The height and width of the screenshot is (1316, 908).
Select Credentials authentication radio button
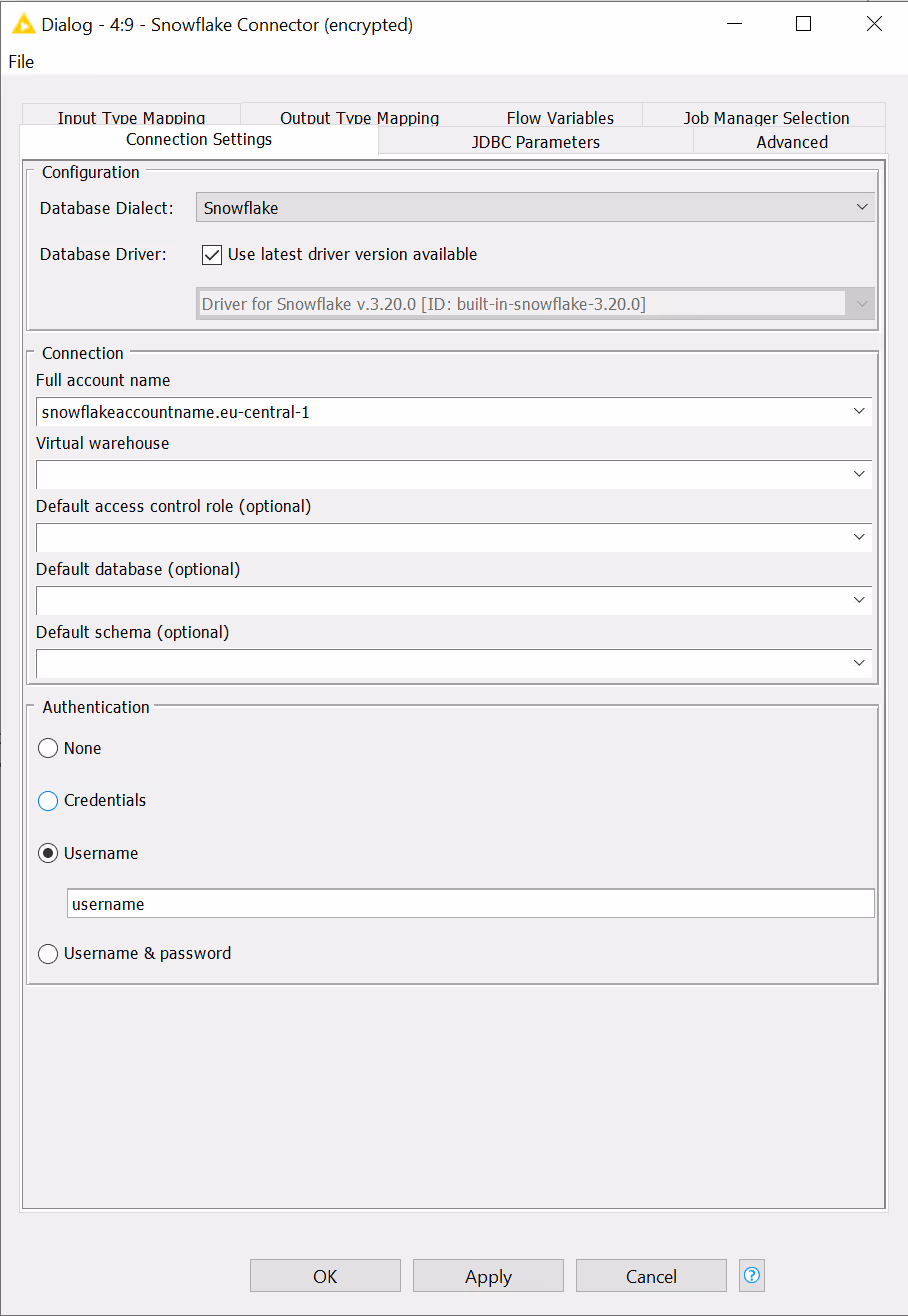pyautogui.click(x=48, y=801)
